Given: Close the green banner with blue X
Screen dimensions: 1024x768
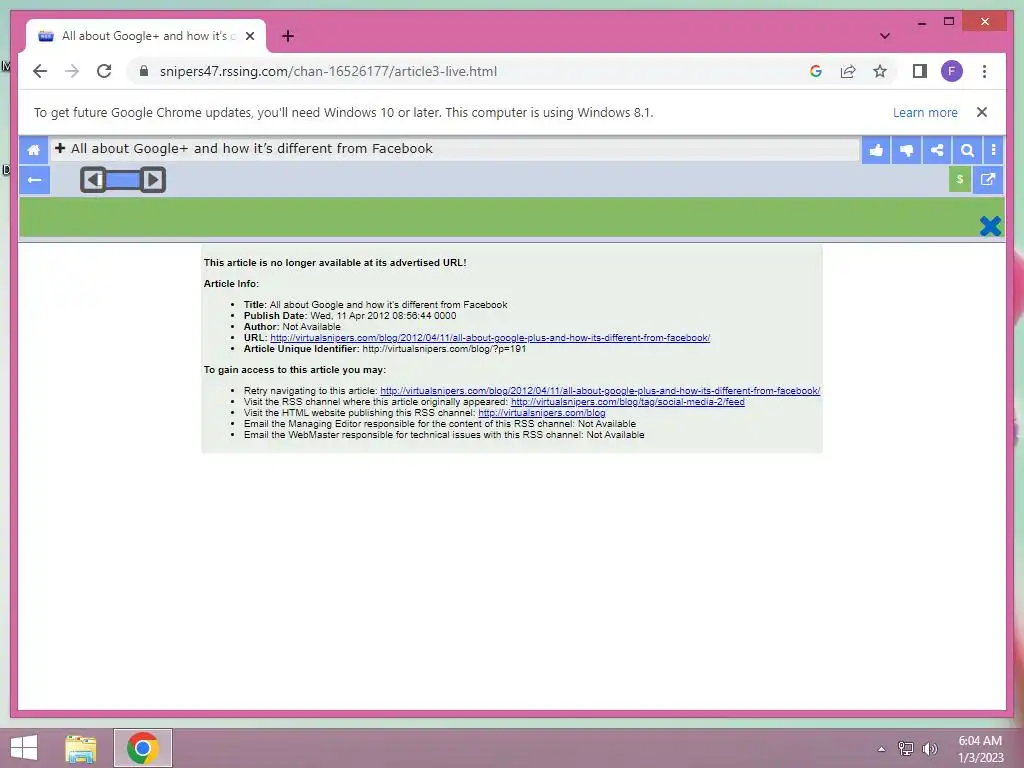Looking at the screenshot, I should [x=990, y=226].
